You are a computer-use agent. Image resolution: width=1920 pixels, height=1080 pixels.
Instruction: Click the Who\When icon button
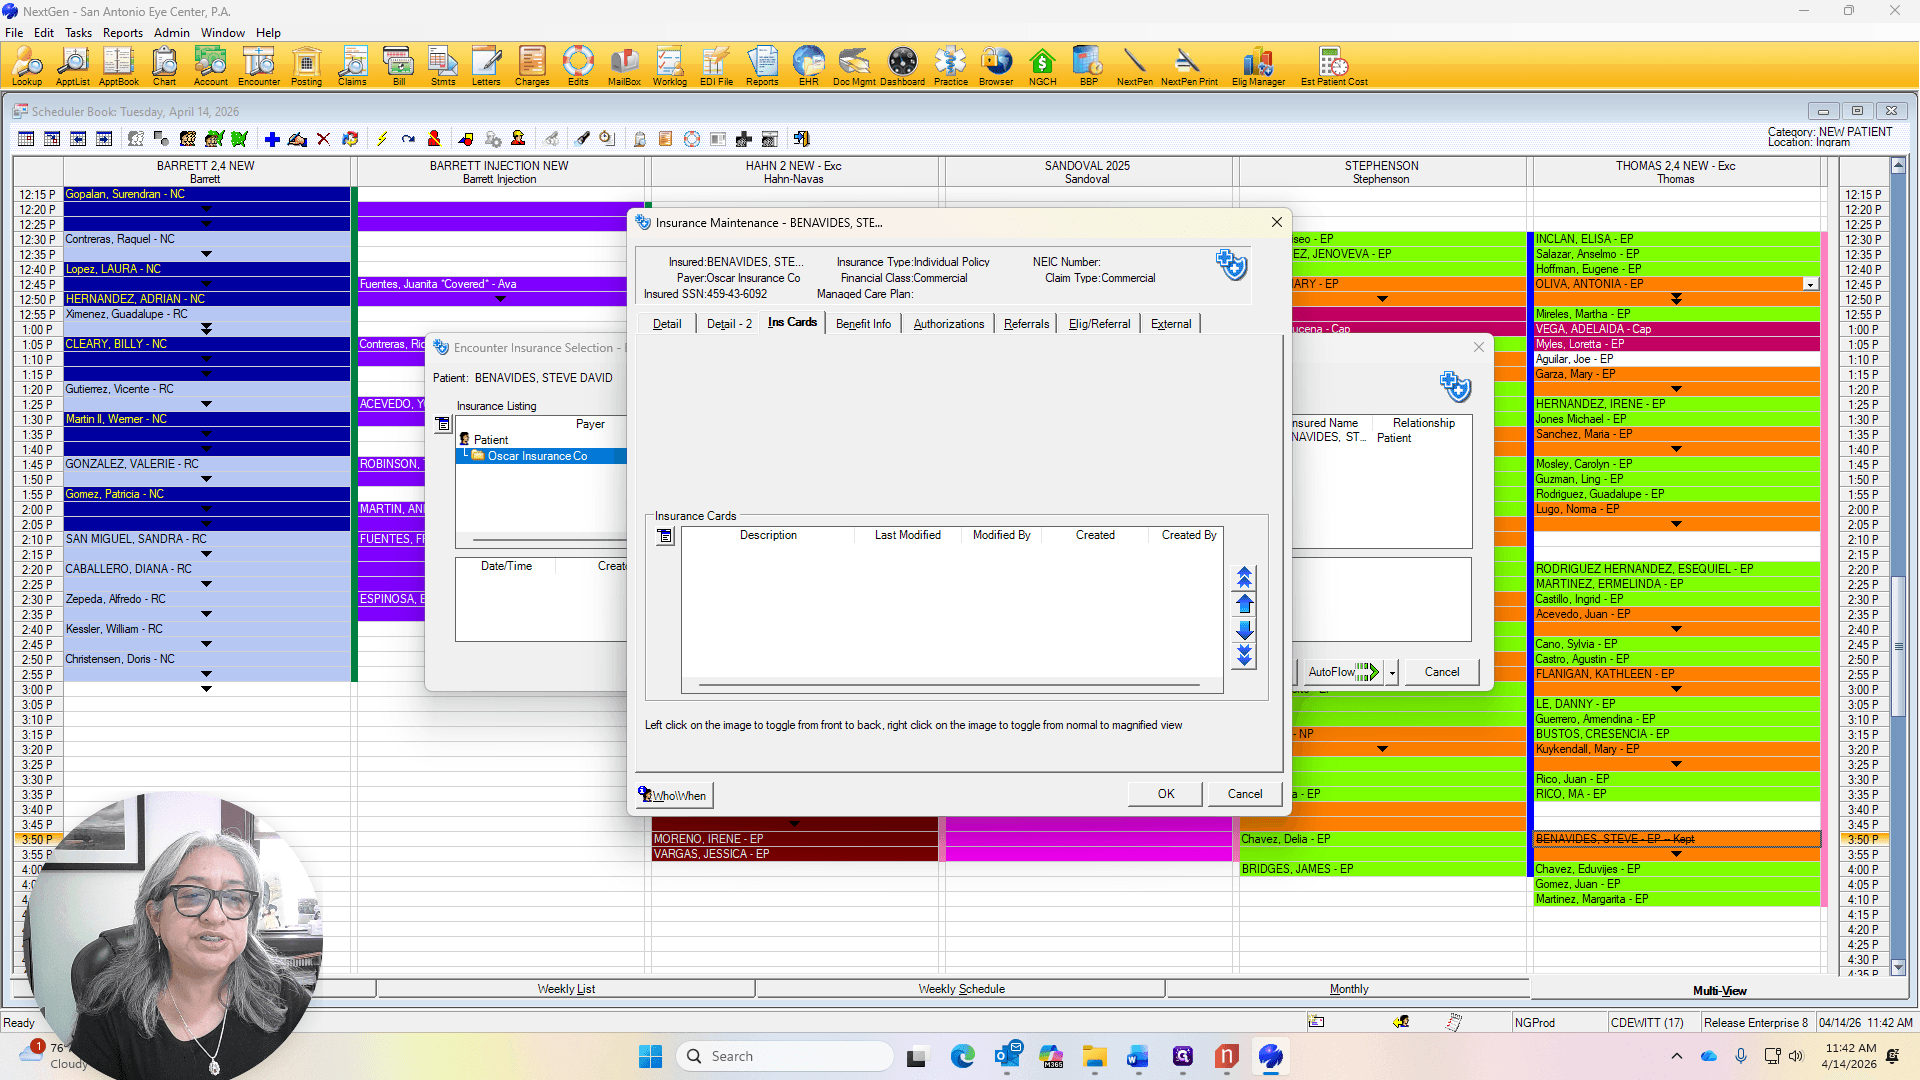point(674,795)
